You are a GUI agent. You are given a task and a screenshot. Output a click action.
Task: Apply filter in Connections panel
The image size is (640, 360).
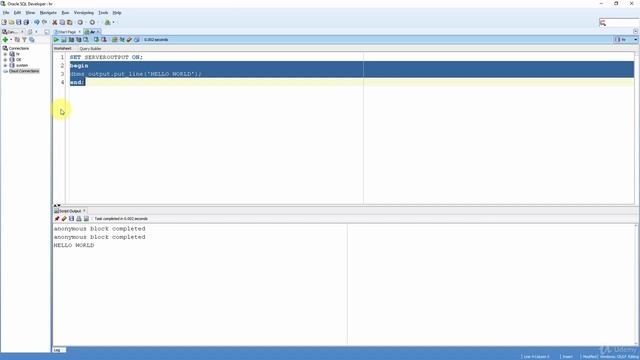coord(24,40)
